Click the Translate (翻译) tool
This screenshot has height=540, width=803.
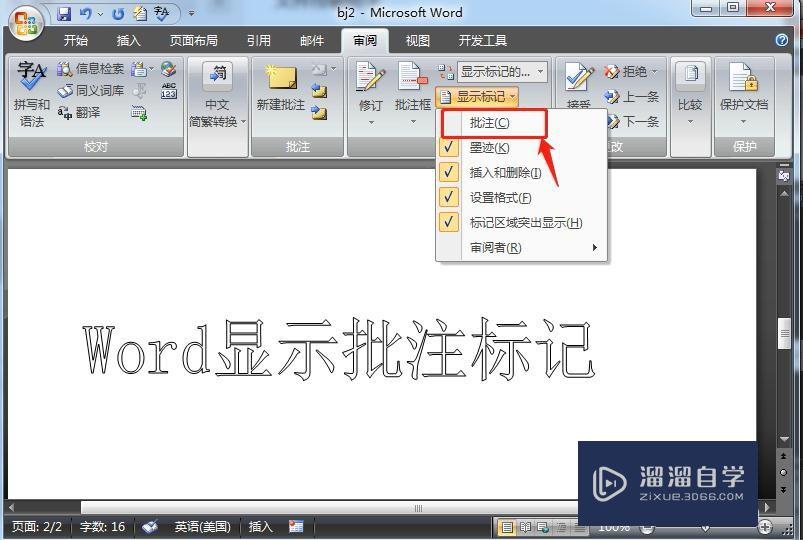79,112
